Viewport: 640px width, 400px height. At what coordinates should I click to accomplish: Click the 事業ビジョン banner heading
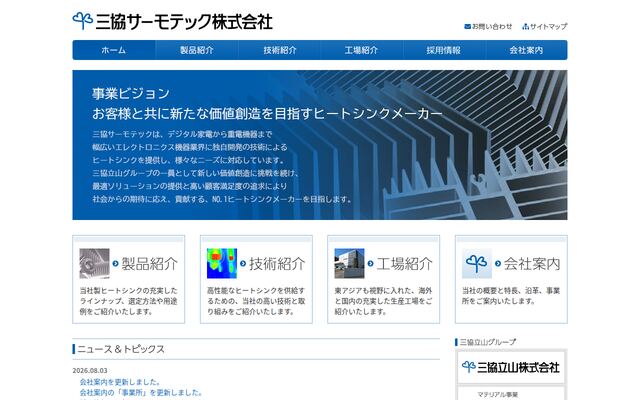131,94
